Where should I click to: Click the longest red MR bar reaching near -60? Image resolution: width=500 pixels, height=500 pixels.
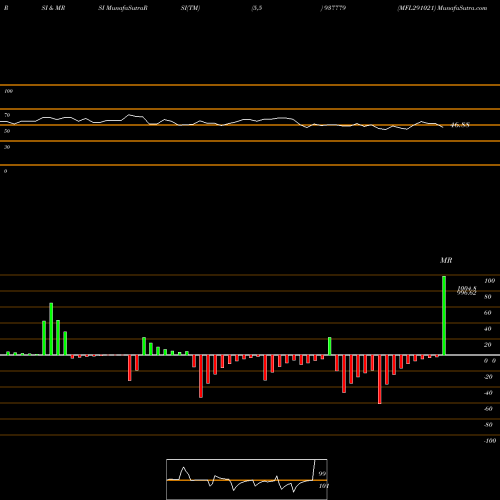click(x=380, y=379)
